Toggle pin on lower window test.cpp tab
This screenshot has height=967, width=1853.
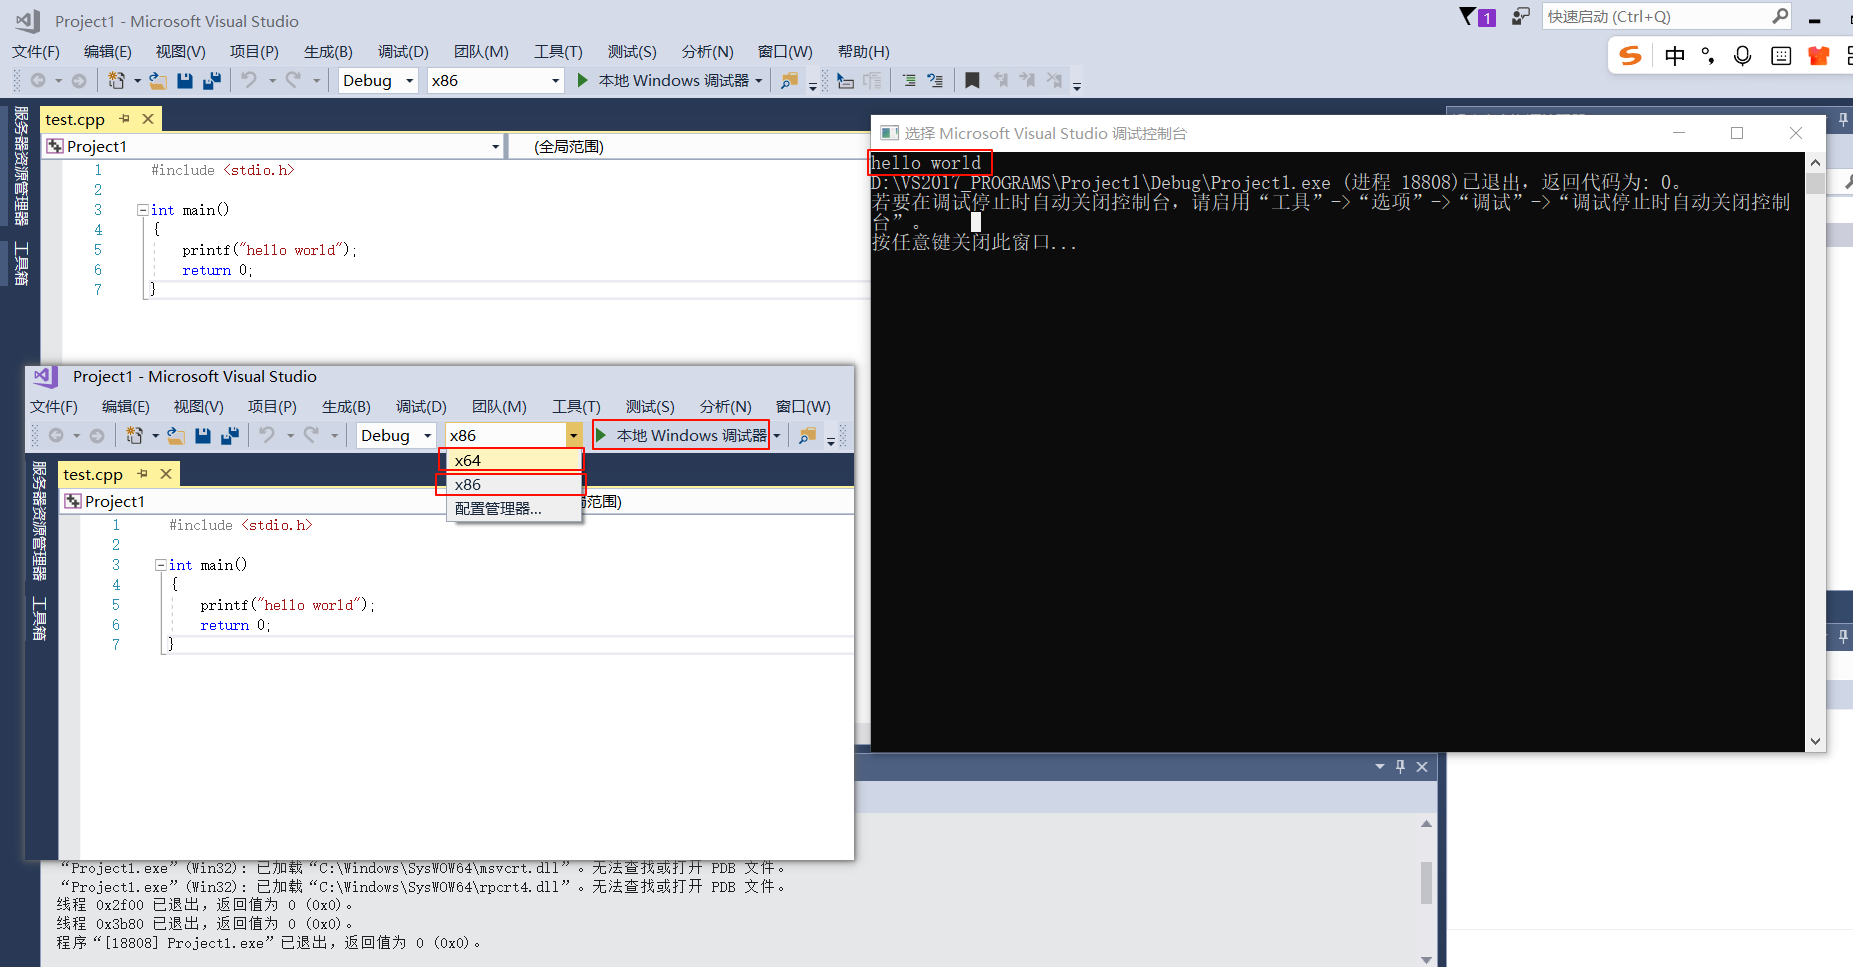coord(143,474)
